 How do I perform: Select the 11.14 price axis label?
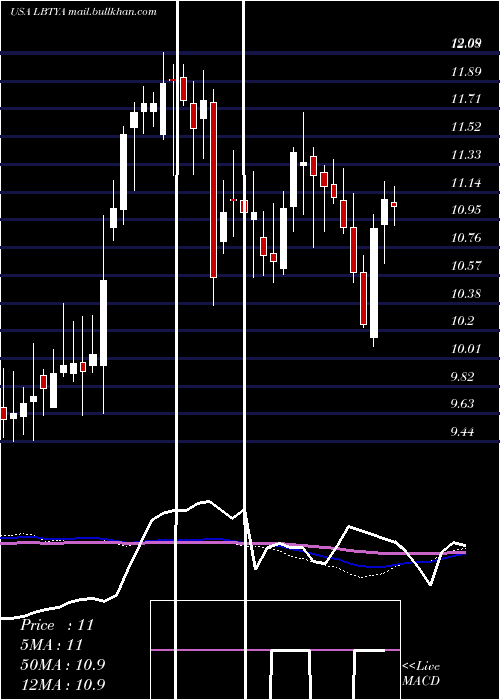[466, 183]
